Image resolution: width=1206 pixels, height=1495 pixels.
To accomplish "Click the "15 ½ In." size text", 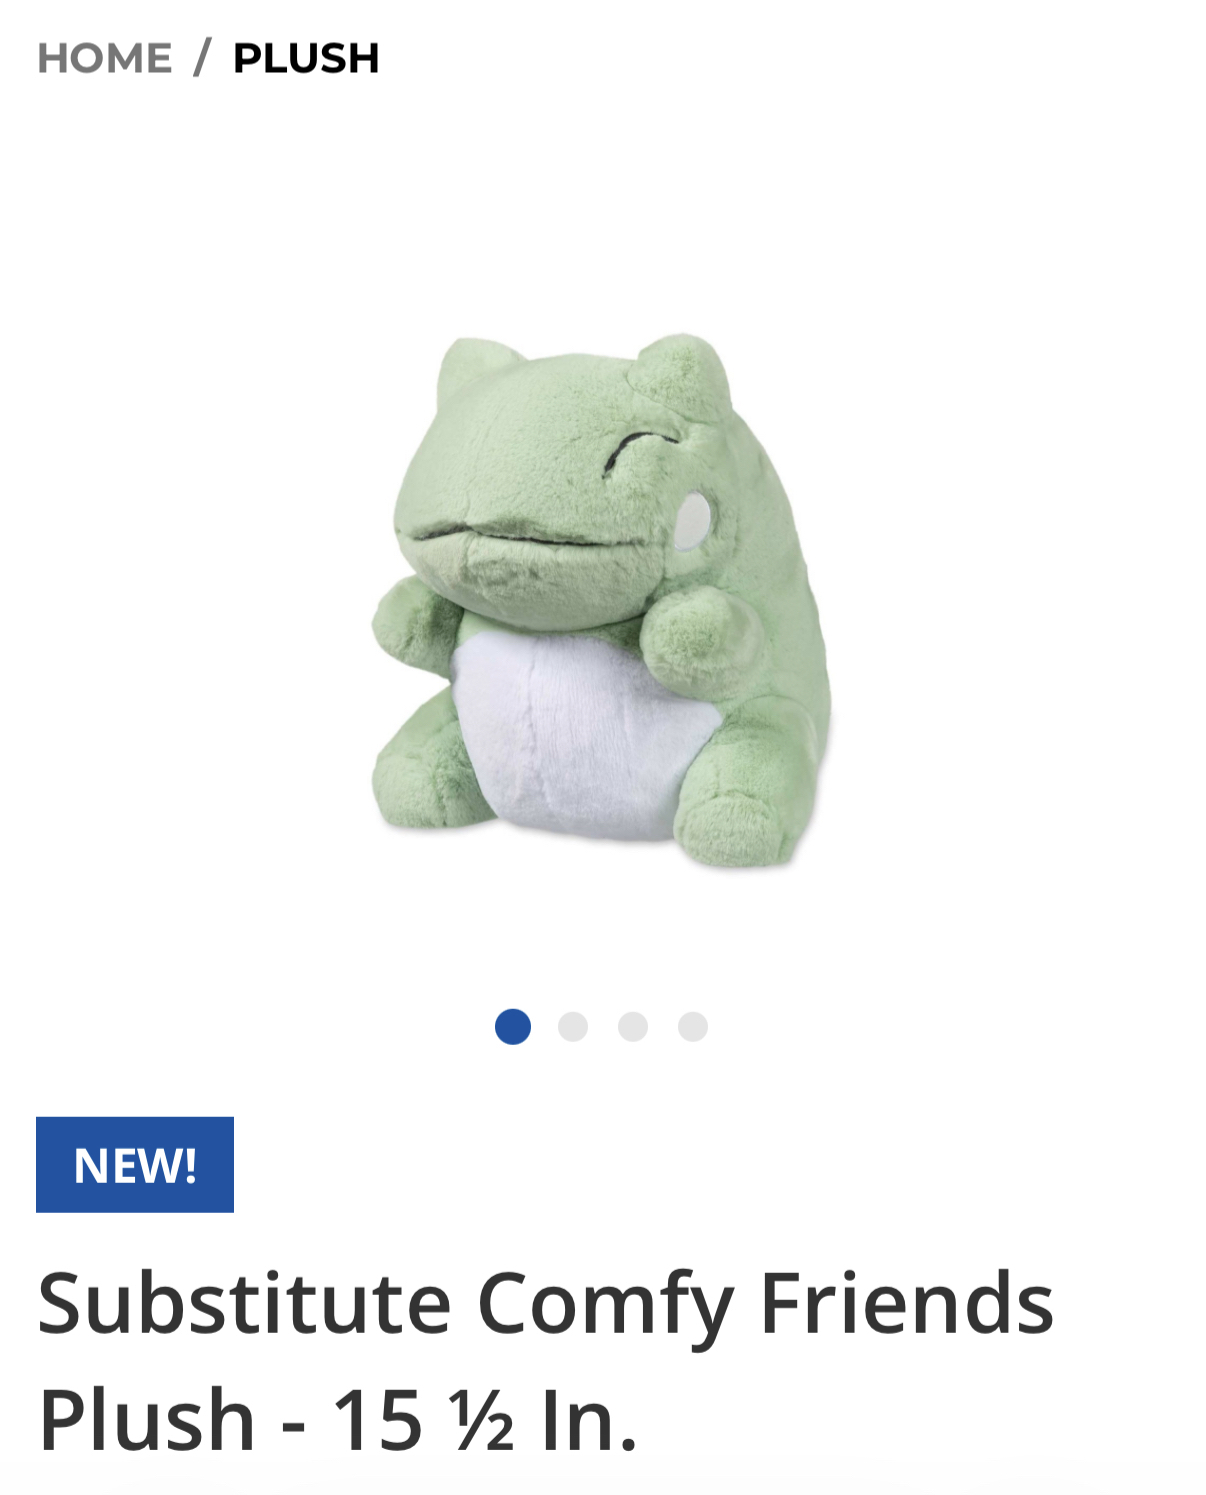I will coord(484,1419).
